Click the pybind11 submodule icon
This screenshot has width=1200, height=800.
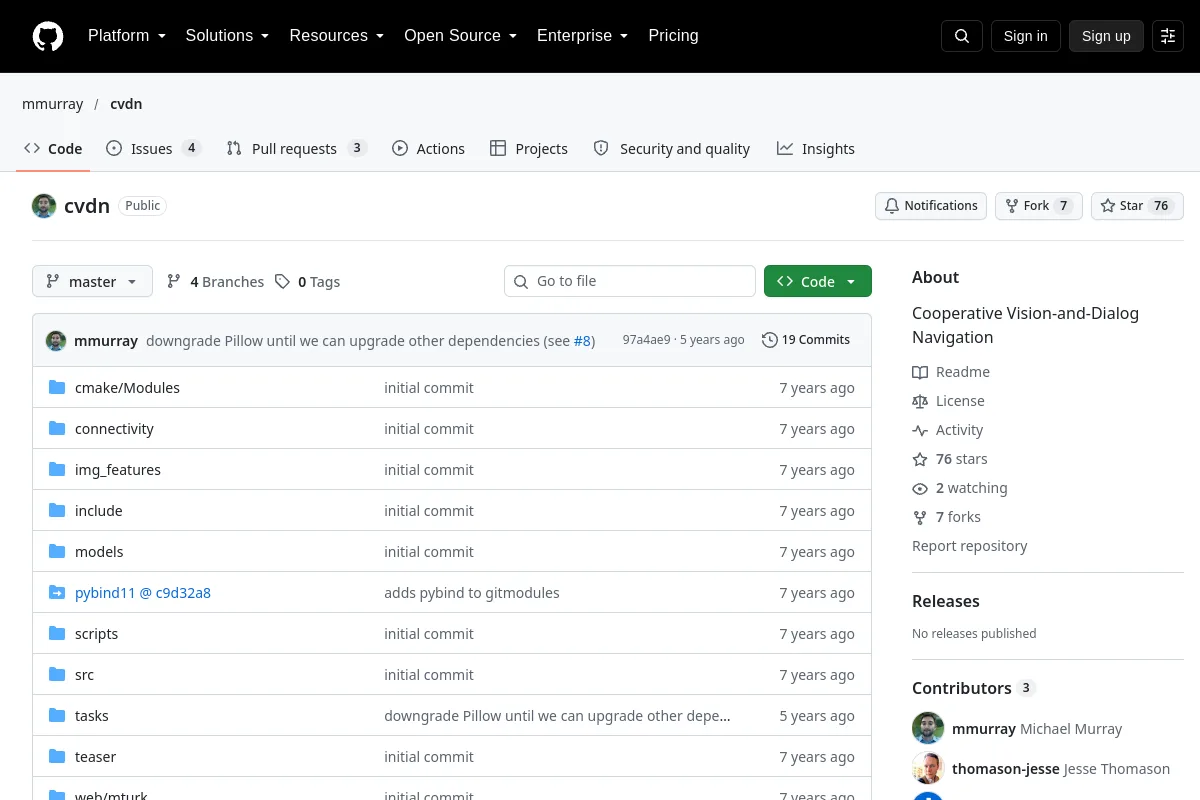point(57,593)
